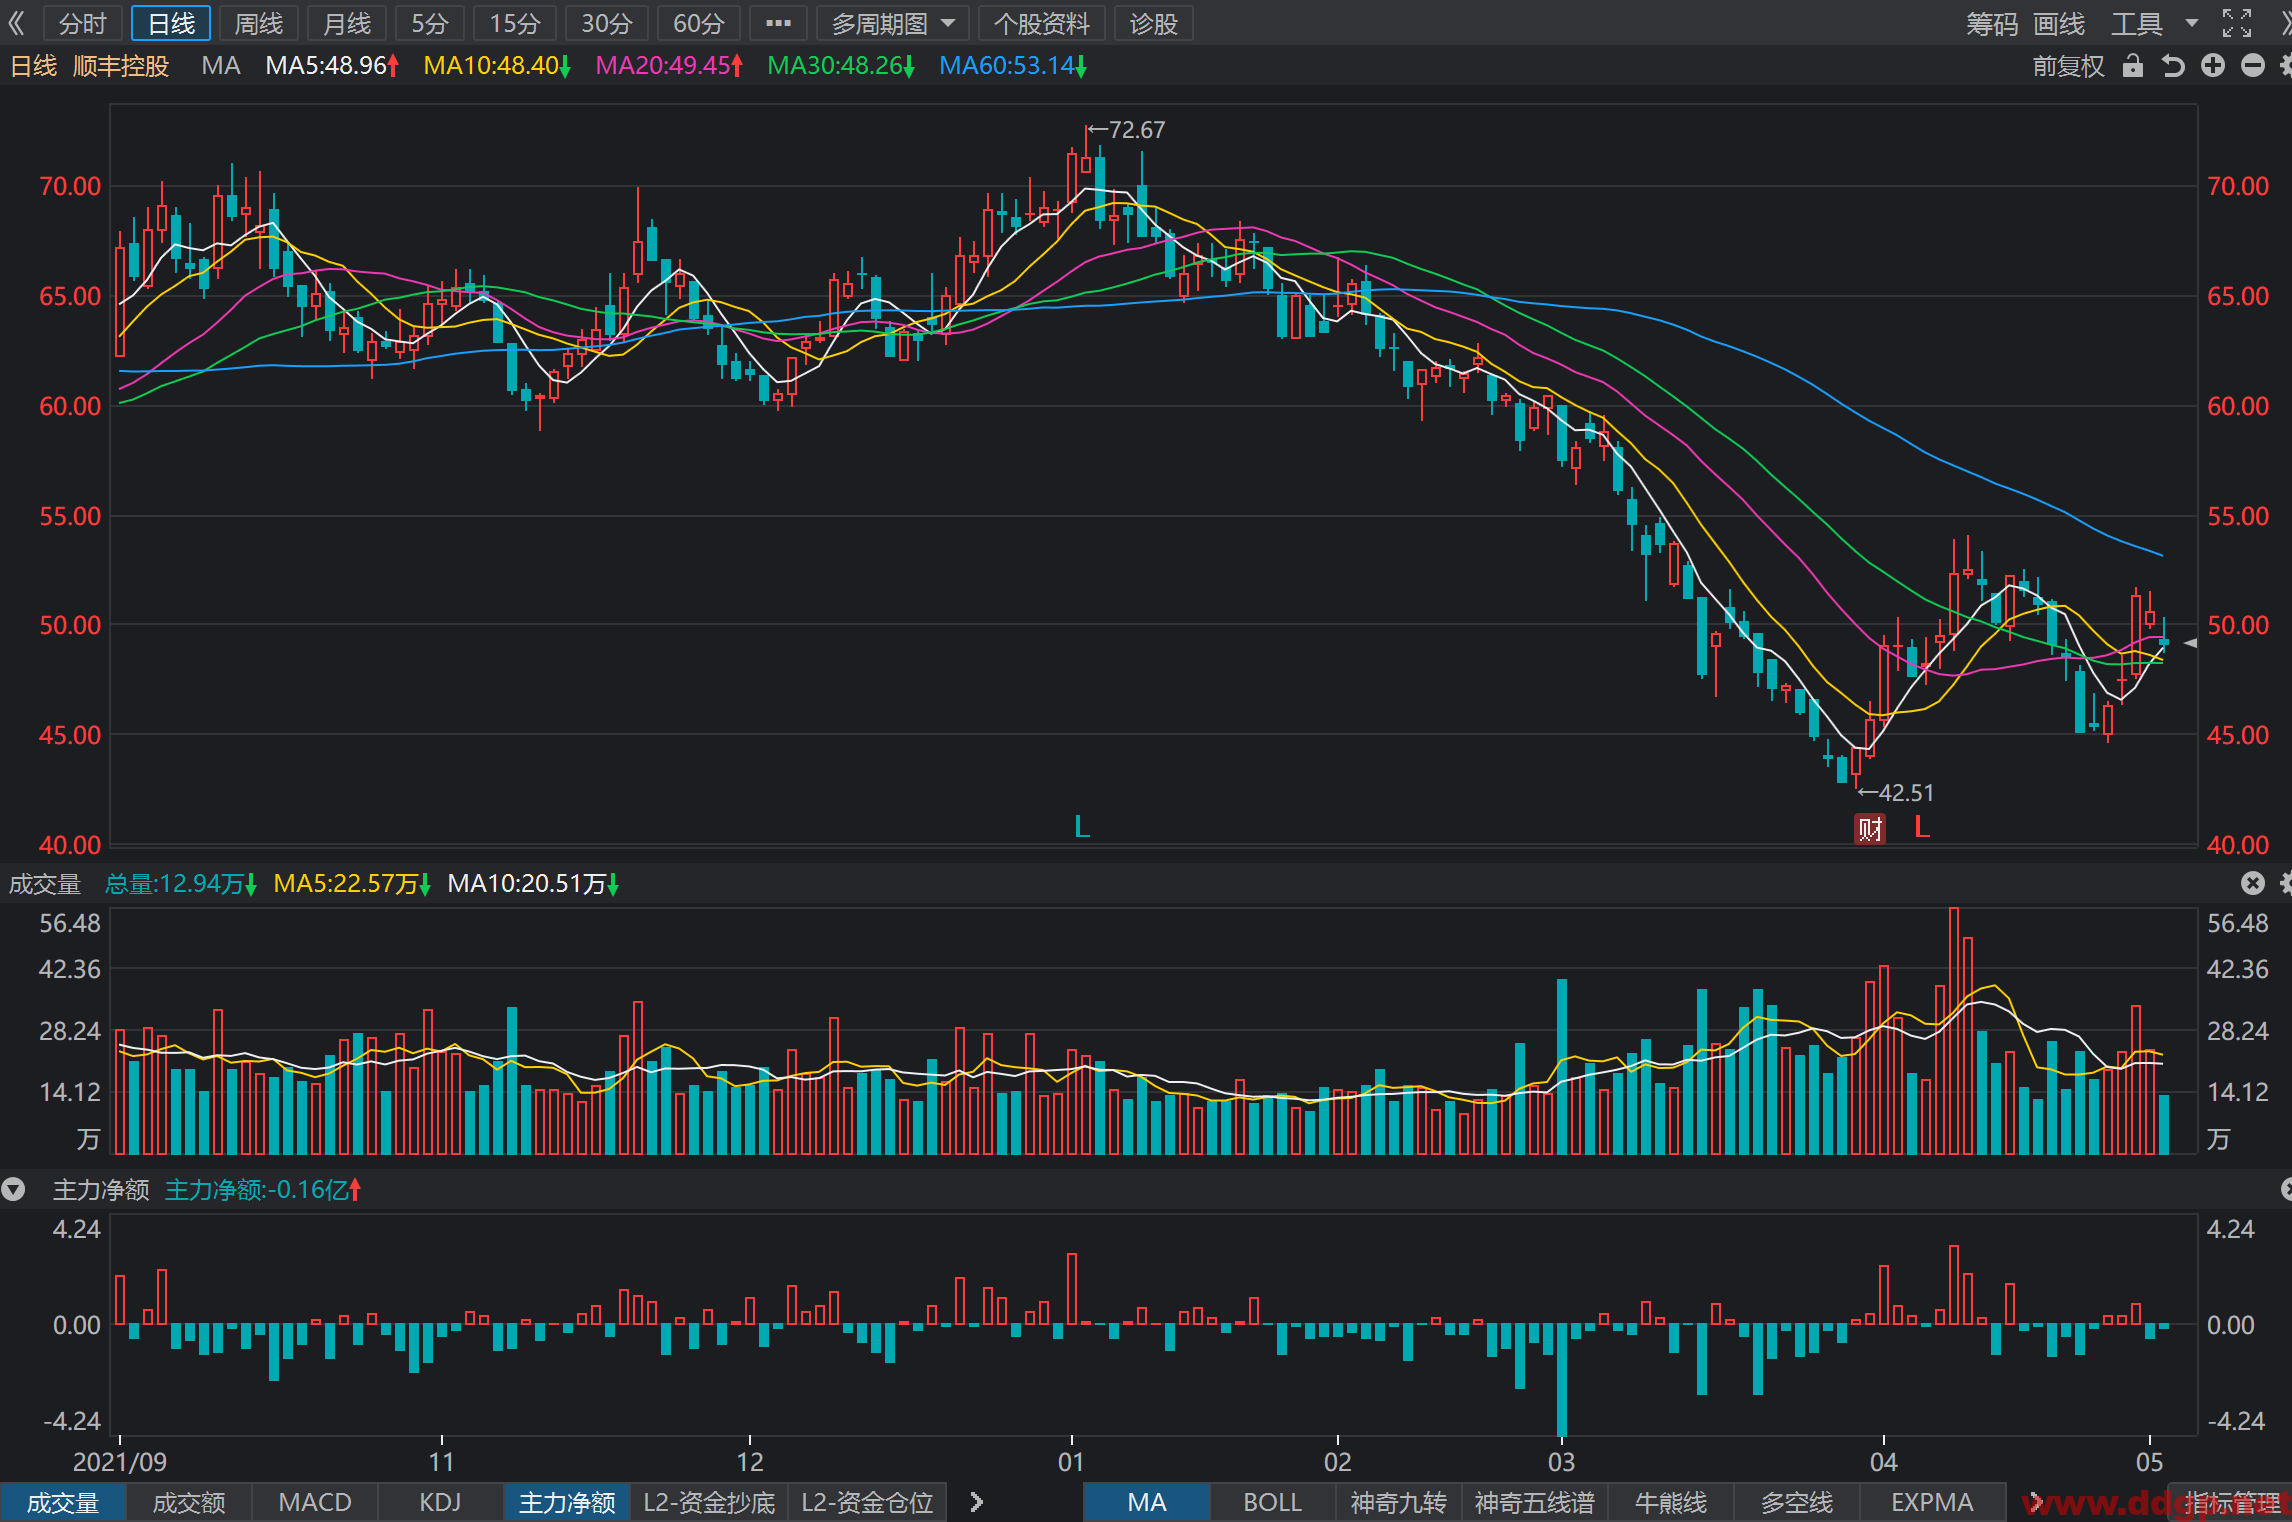Enable the 画线 drawing mode
Viewport: 2292px width, 1522px height.
point(2059,23)
